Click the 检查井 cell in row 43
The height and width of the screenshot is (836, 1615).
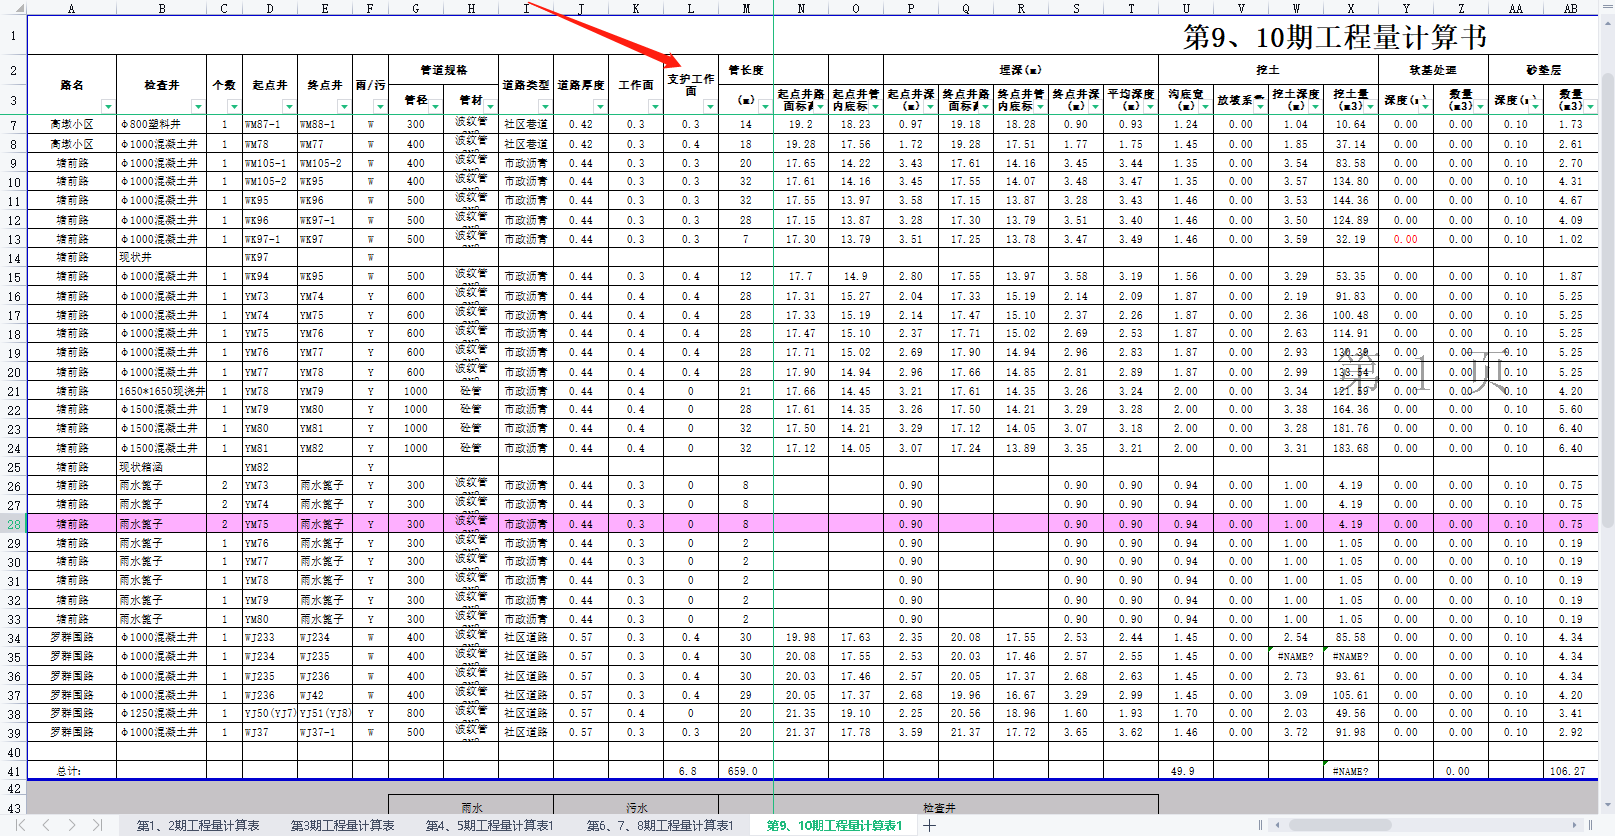pyautogui.click(x=939, y=807)
